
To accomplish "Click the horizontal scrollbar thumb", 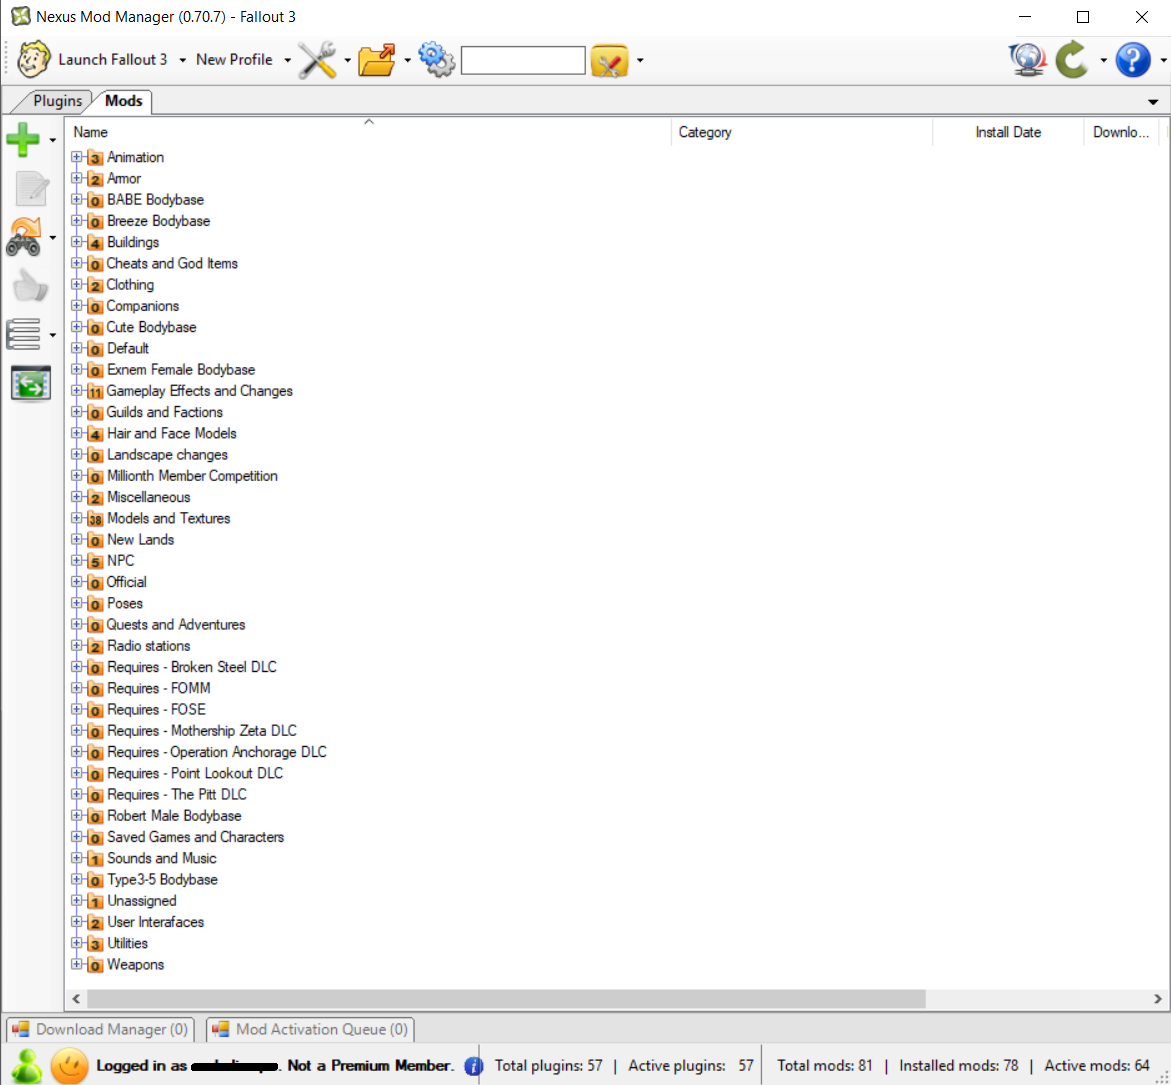I will pos(506,998).
